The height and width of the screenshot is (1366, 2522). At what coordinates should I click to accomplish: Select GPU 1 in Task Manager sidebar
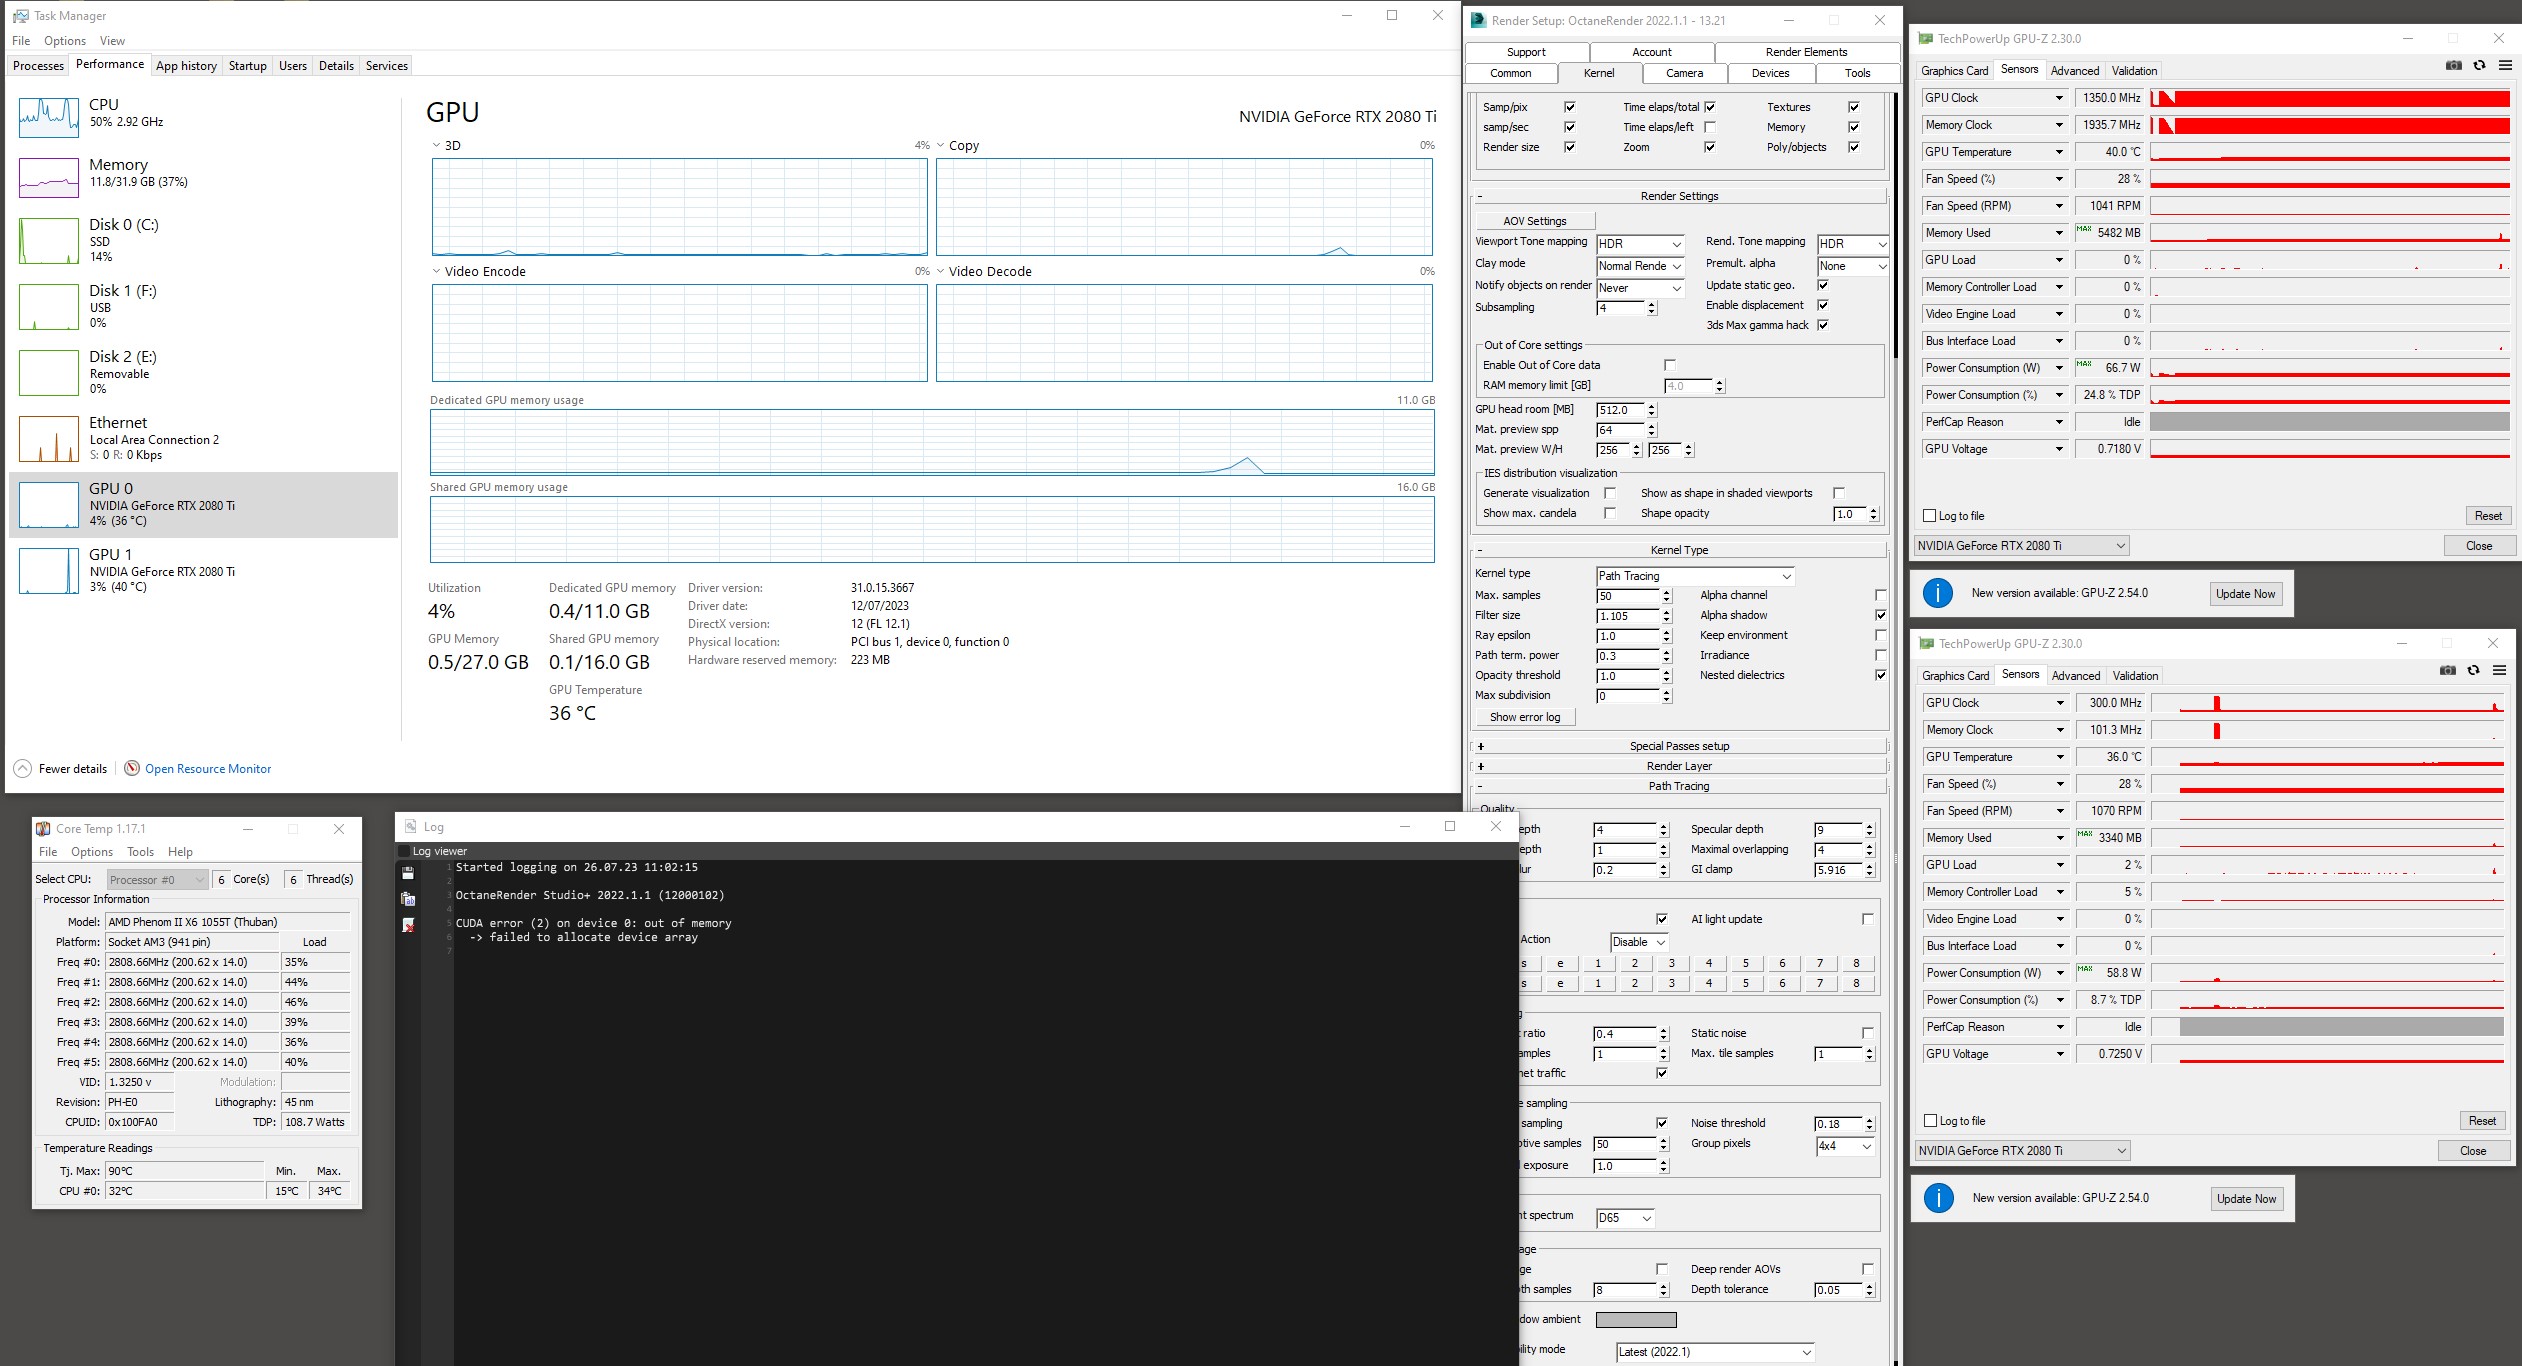pos(160,570)
